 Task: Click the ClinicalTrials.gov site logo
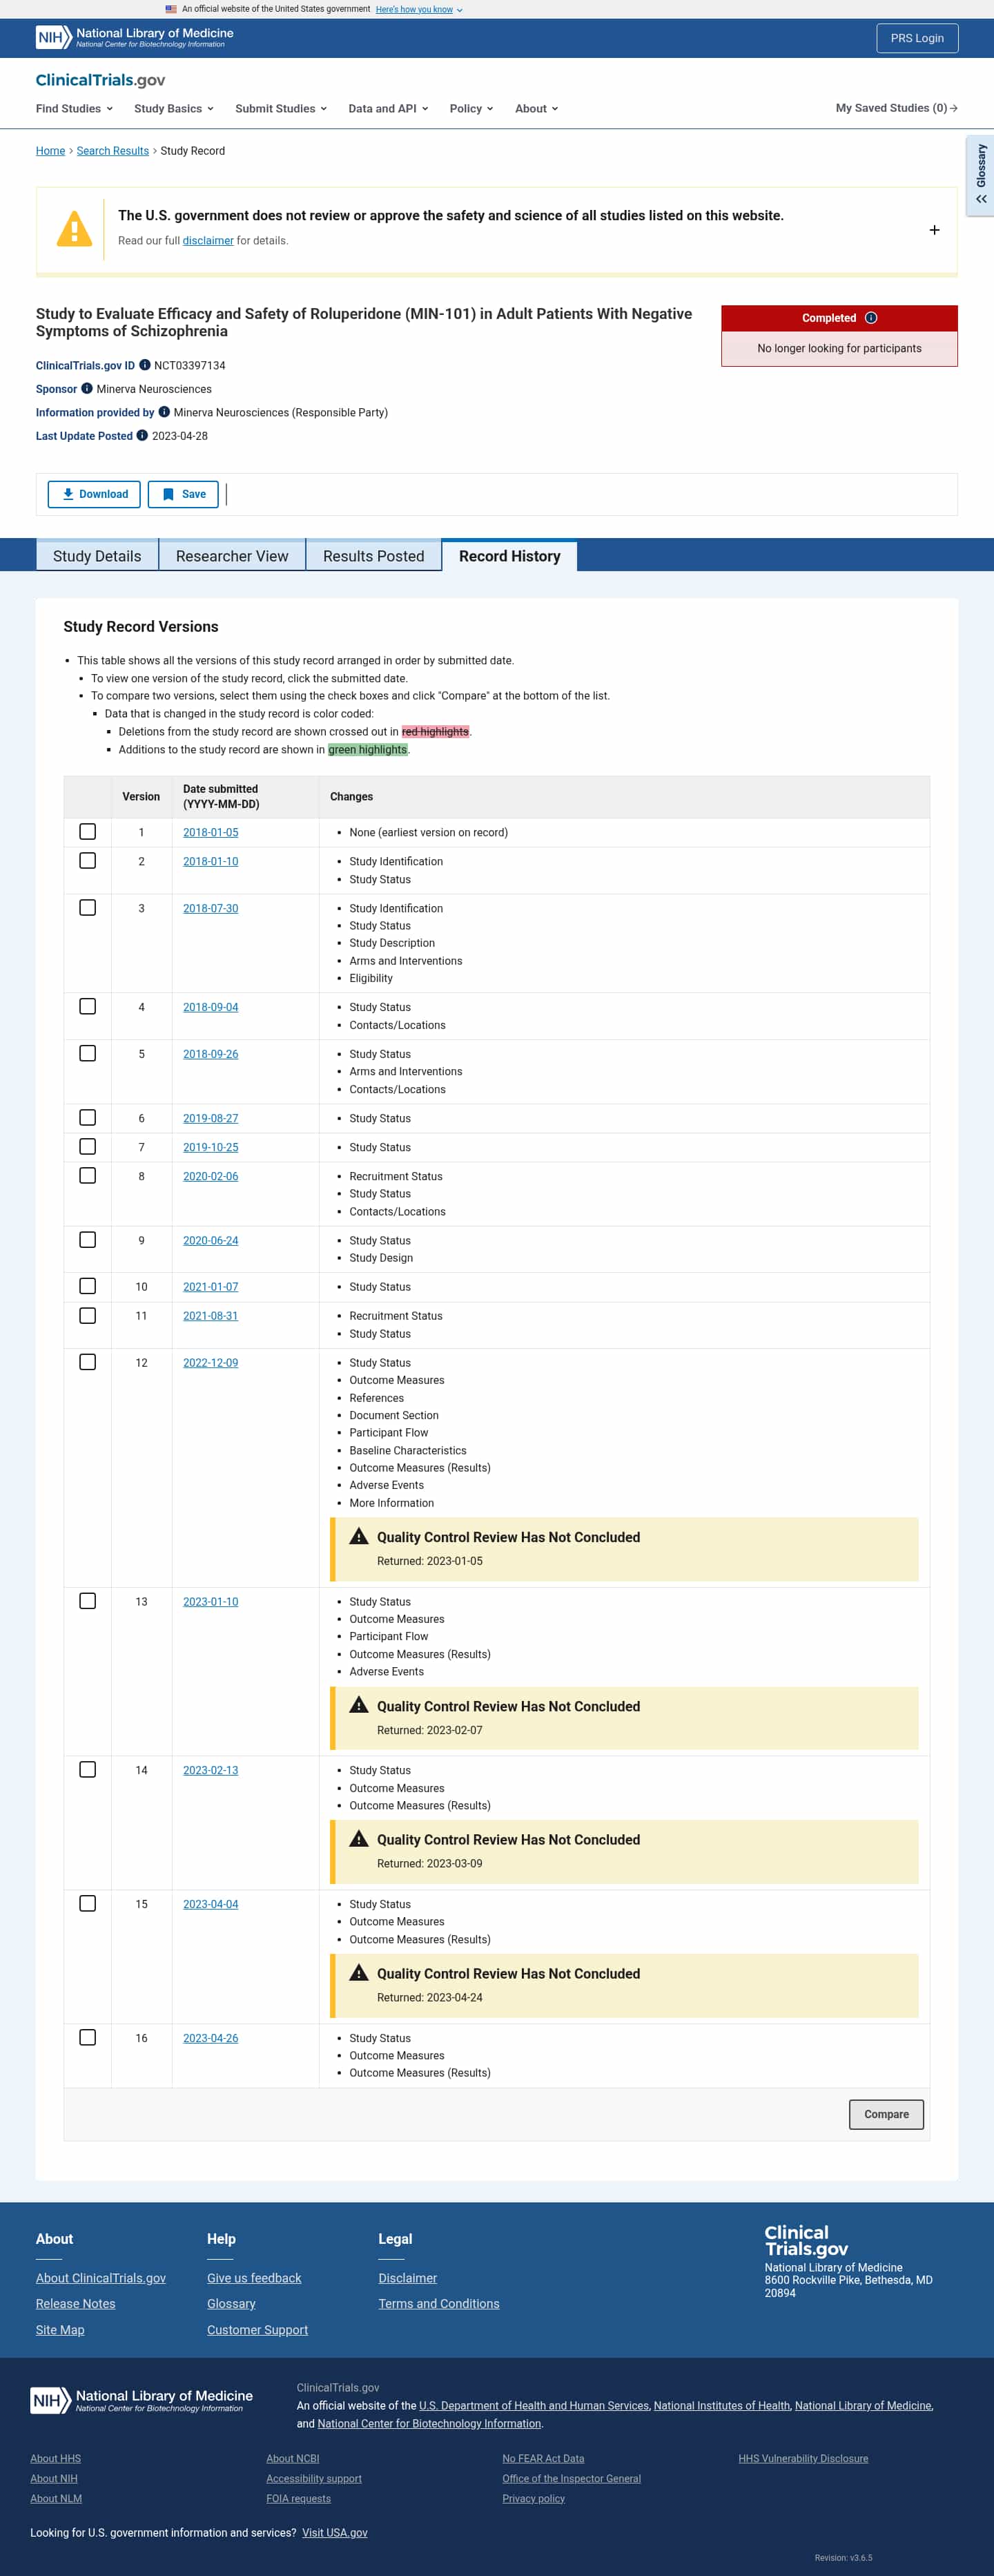point(100,80)
